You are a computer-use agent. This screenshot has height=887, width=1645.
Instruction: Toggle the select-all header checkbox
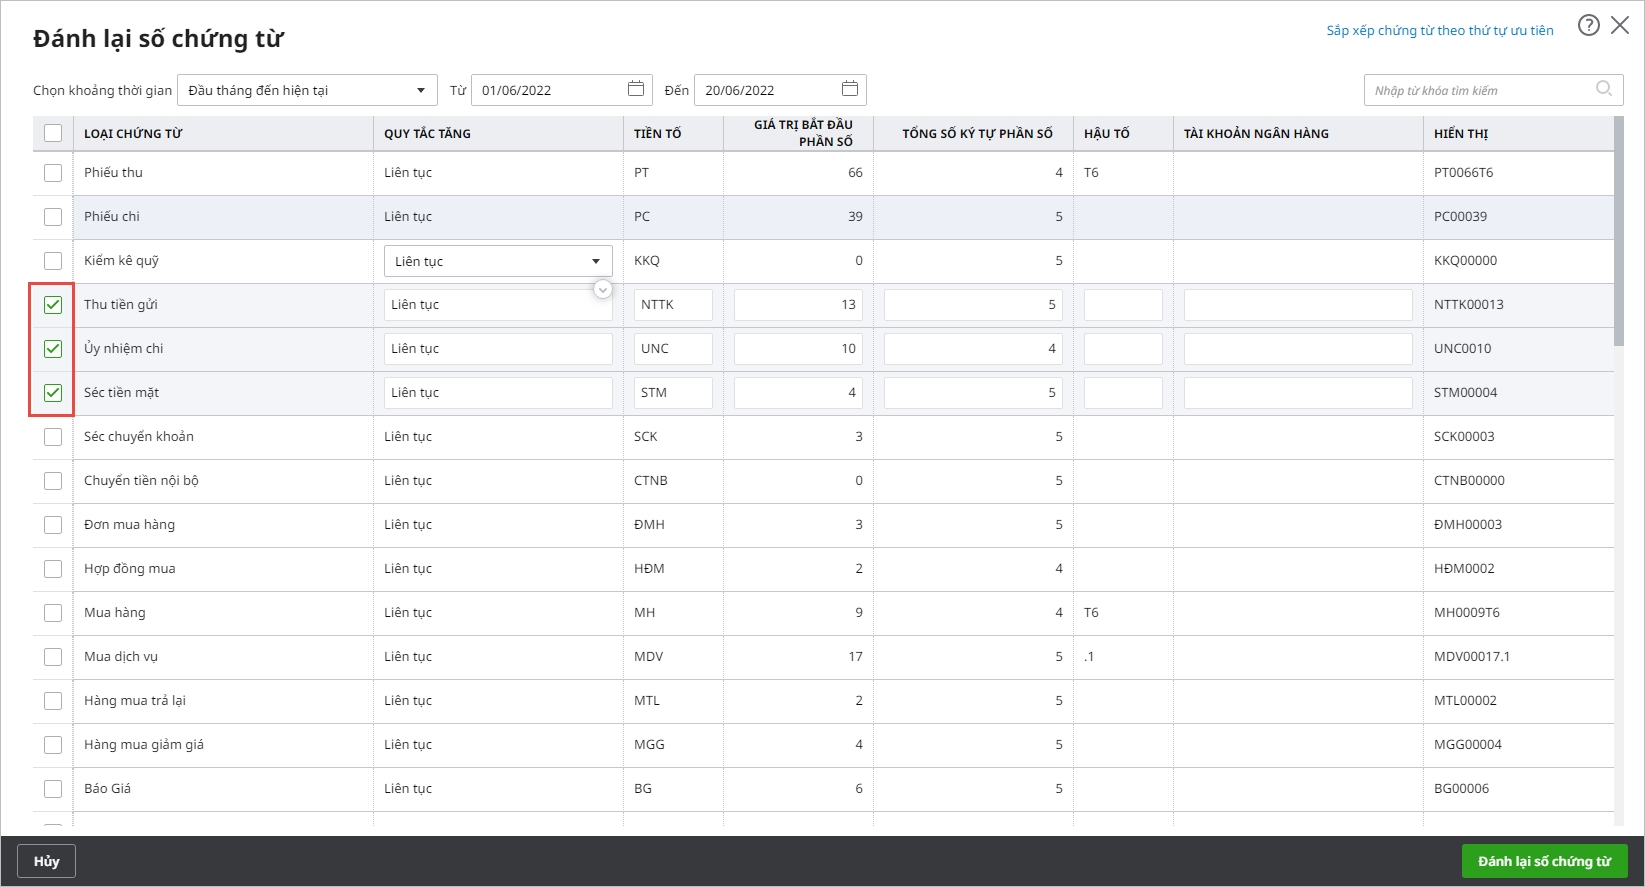(x=53, y=133)
